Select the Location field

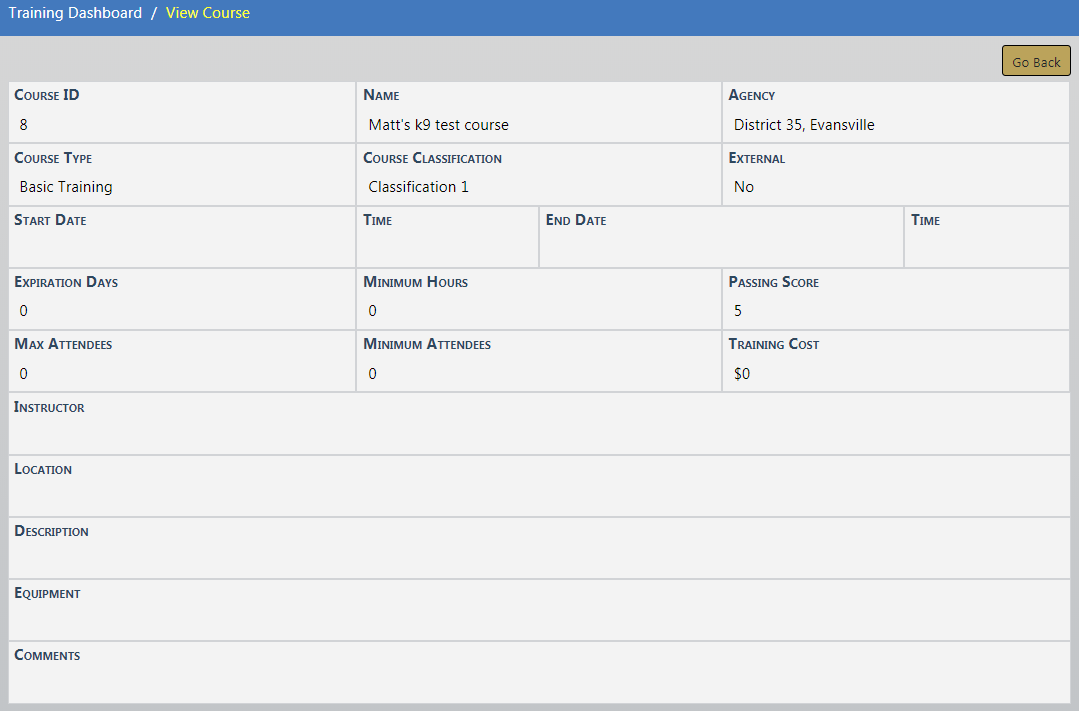pyautogui.click(x=539, y=494)
